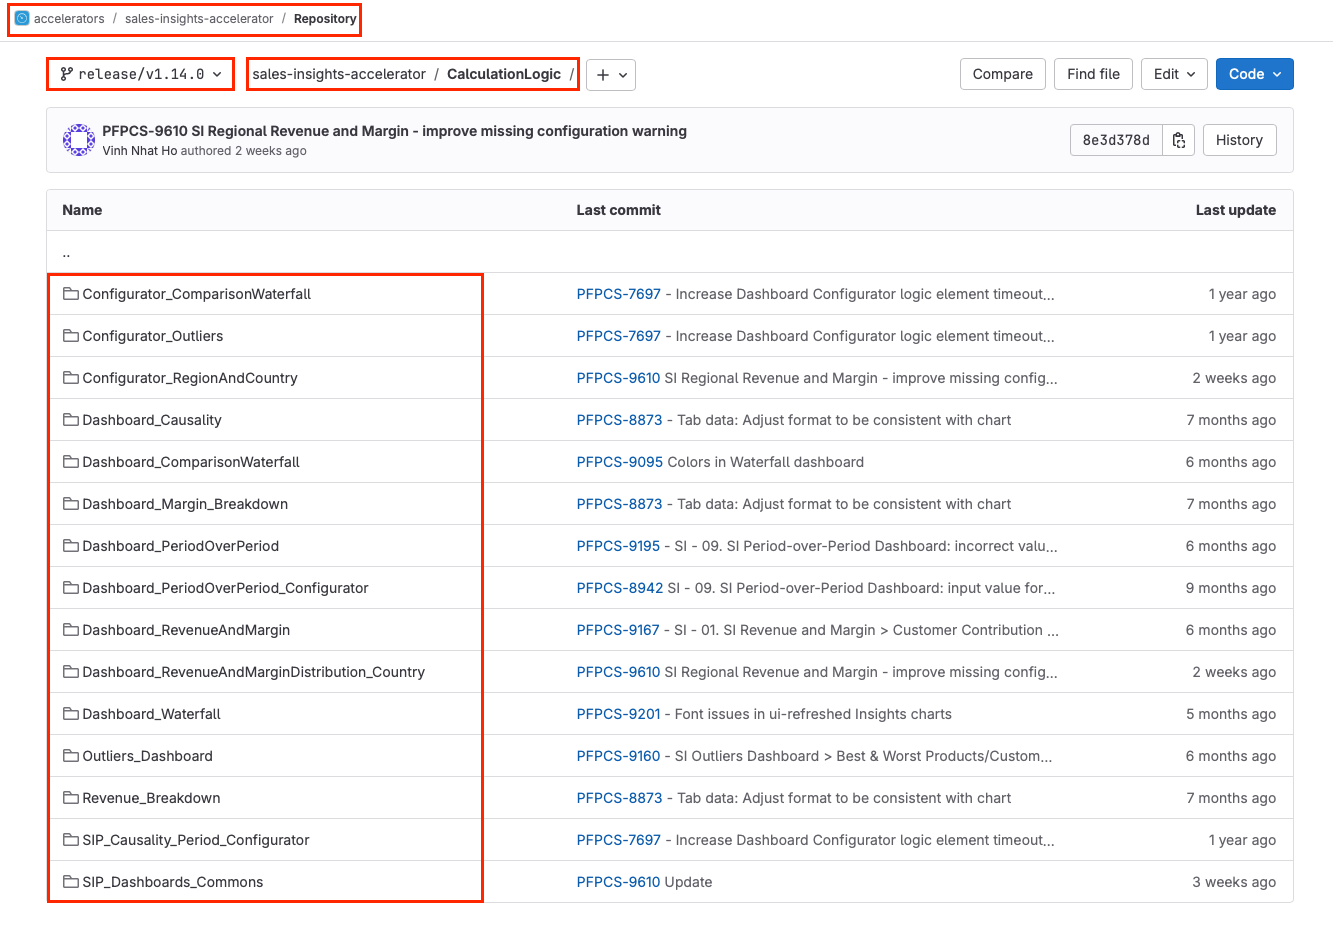View commit History
This screenshot has width=1333, height=952.
pos(1239,140)
